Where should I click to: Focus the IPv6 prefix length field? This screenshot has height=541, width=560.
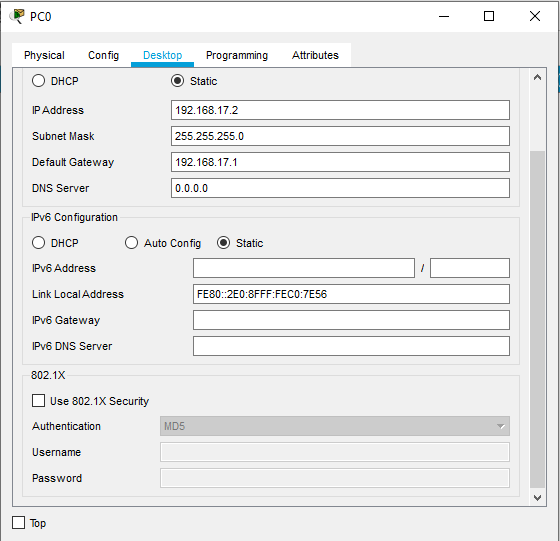pyautogui.click(x=470, y=268)
